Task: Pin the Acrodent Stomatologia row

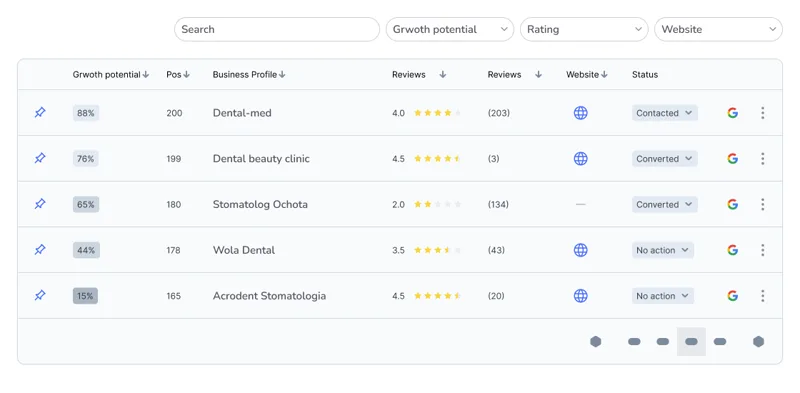Action: [x=40, y=296]
